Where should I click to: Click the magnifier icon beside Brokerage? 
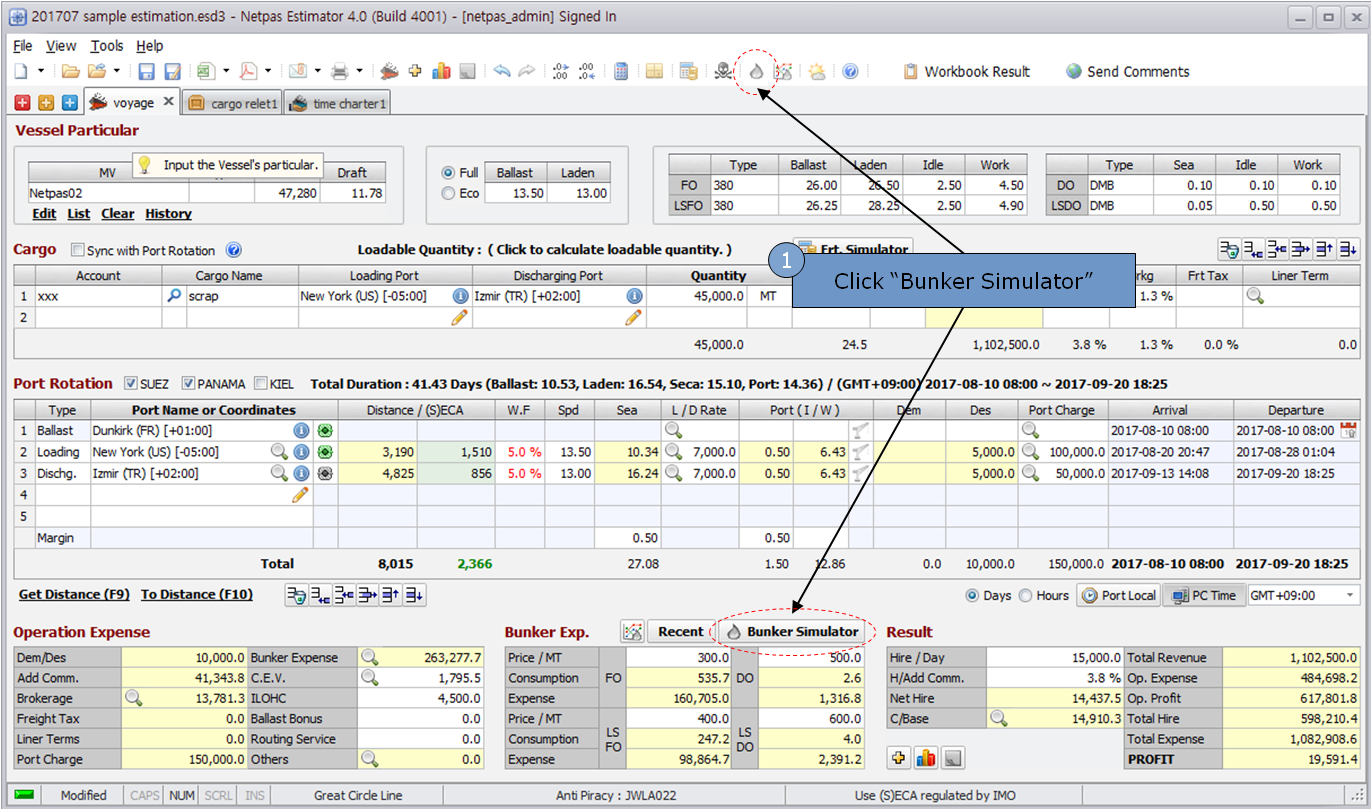[x=132, y=697]
